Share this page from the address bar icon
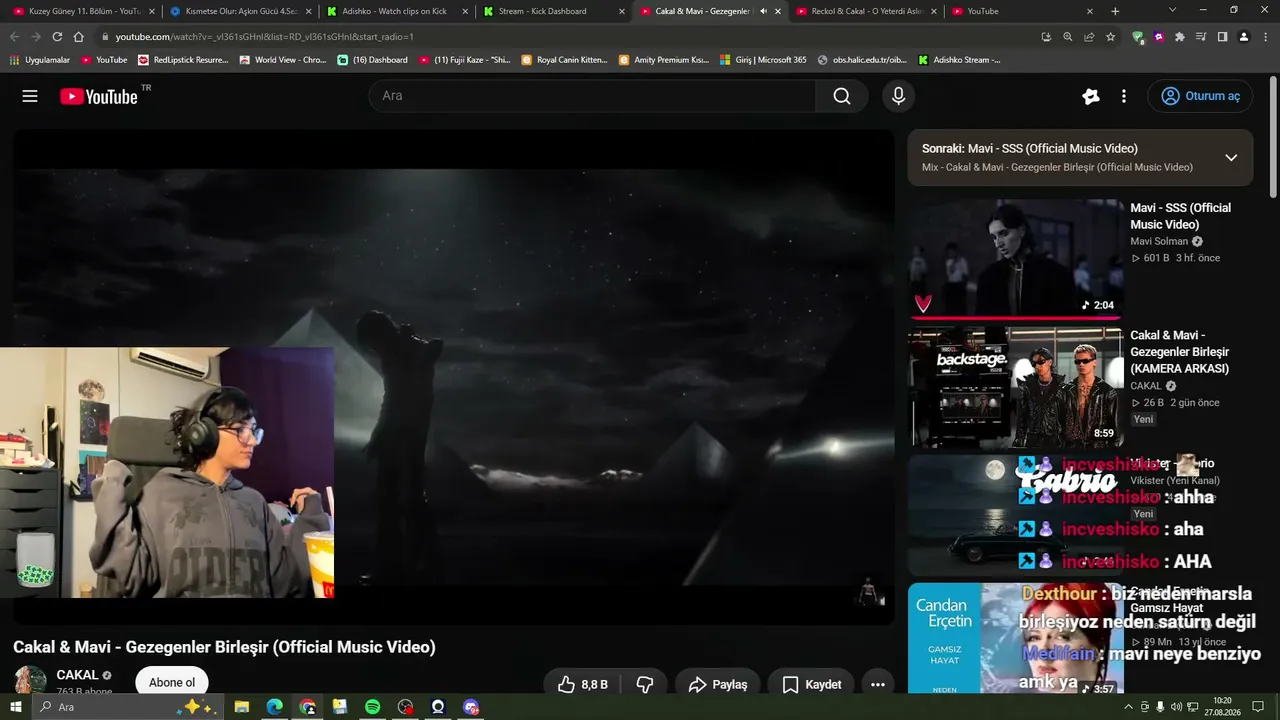The width and height of the screenshot is (1280, 720). 1089,37
